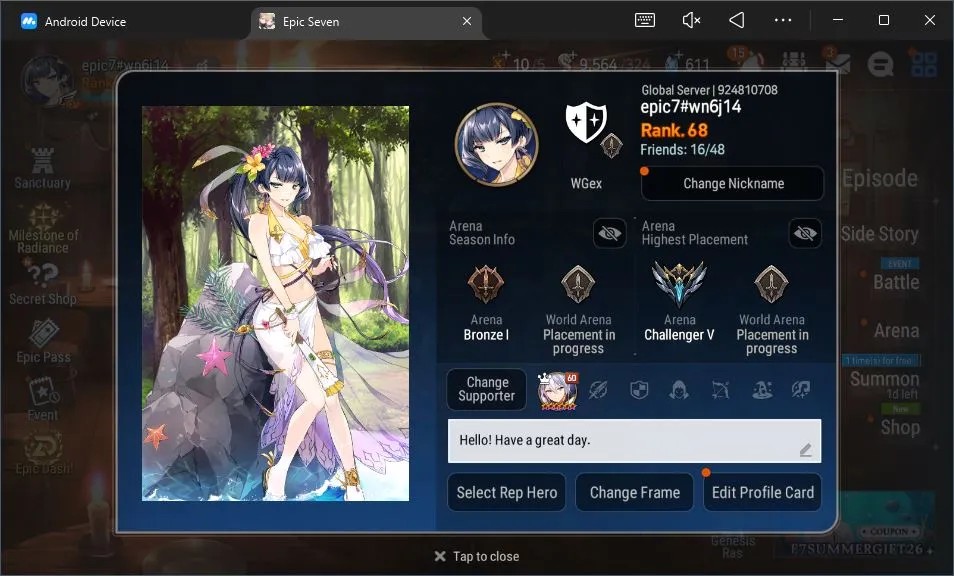The height and width of the screenshot is (576, 954).
Task: Click the Friends: 16/48 text
Action: click(x=682, y=150)
